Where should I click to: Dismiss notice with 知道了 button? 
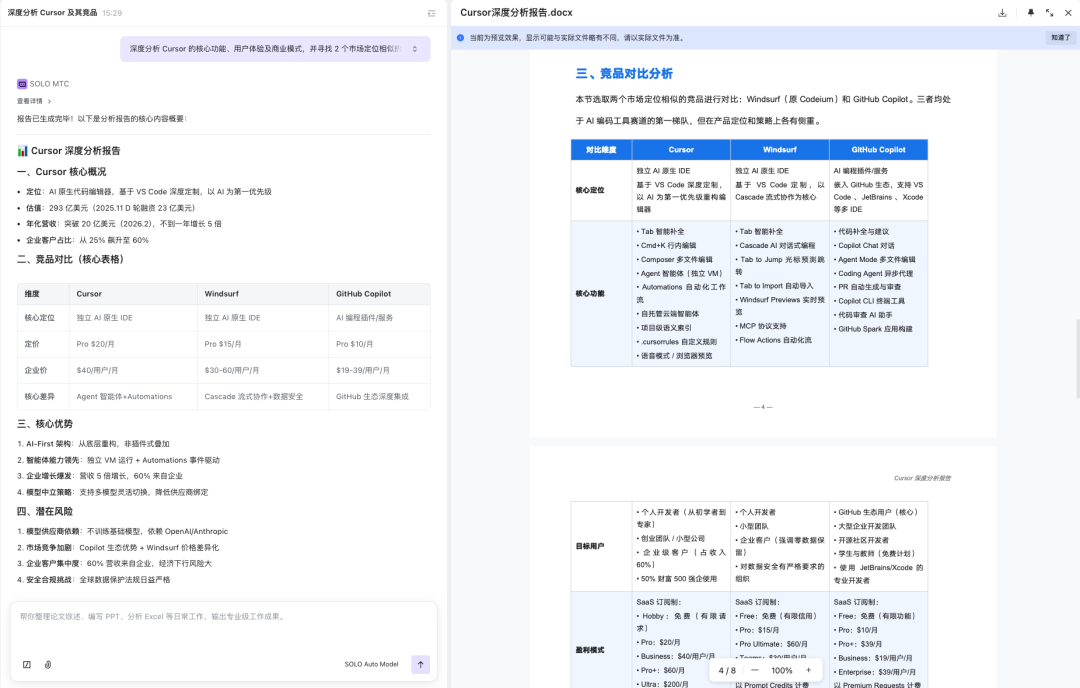(x=1060, y=38)
